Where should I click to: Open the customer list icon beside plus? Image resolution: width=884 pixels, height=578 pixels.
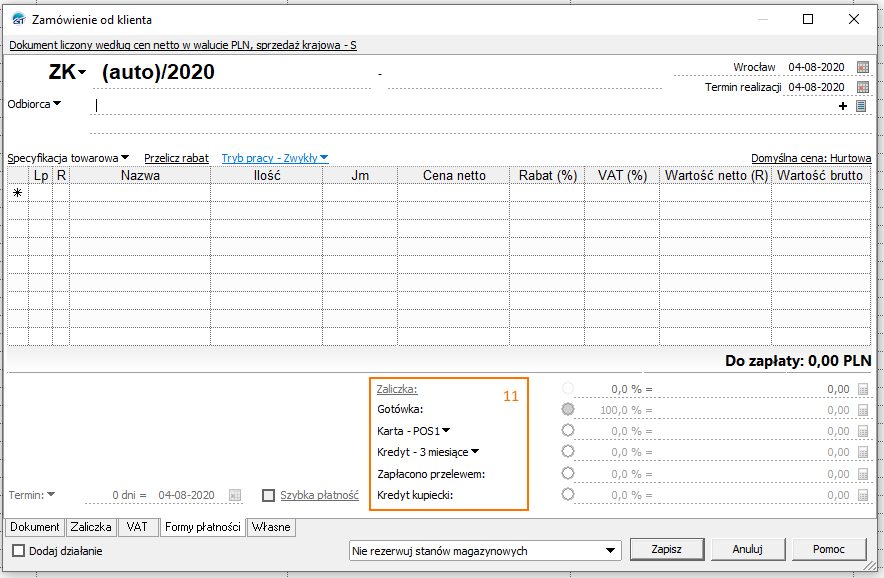(x=860, y=106)
